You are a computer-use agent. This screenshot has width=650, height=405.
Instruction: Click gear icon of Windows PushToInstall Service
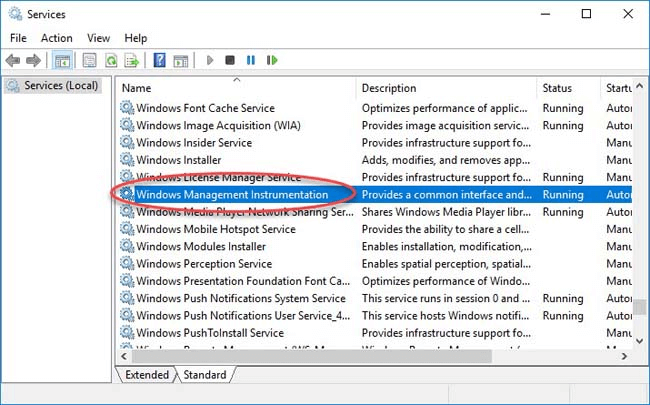[127, 332]
